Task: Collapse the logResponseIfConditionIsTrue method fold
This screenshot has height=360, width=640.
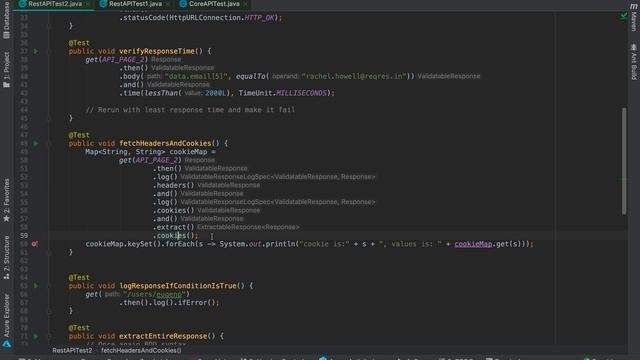Action: tap(49, 286)
